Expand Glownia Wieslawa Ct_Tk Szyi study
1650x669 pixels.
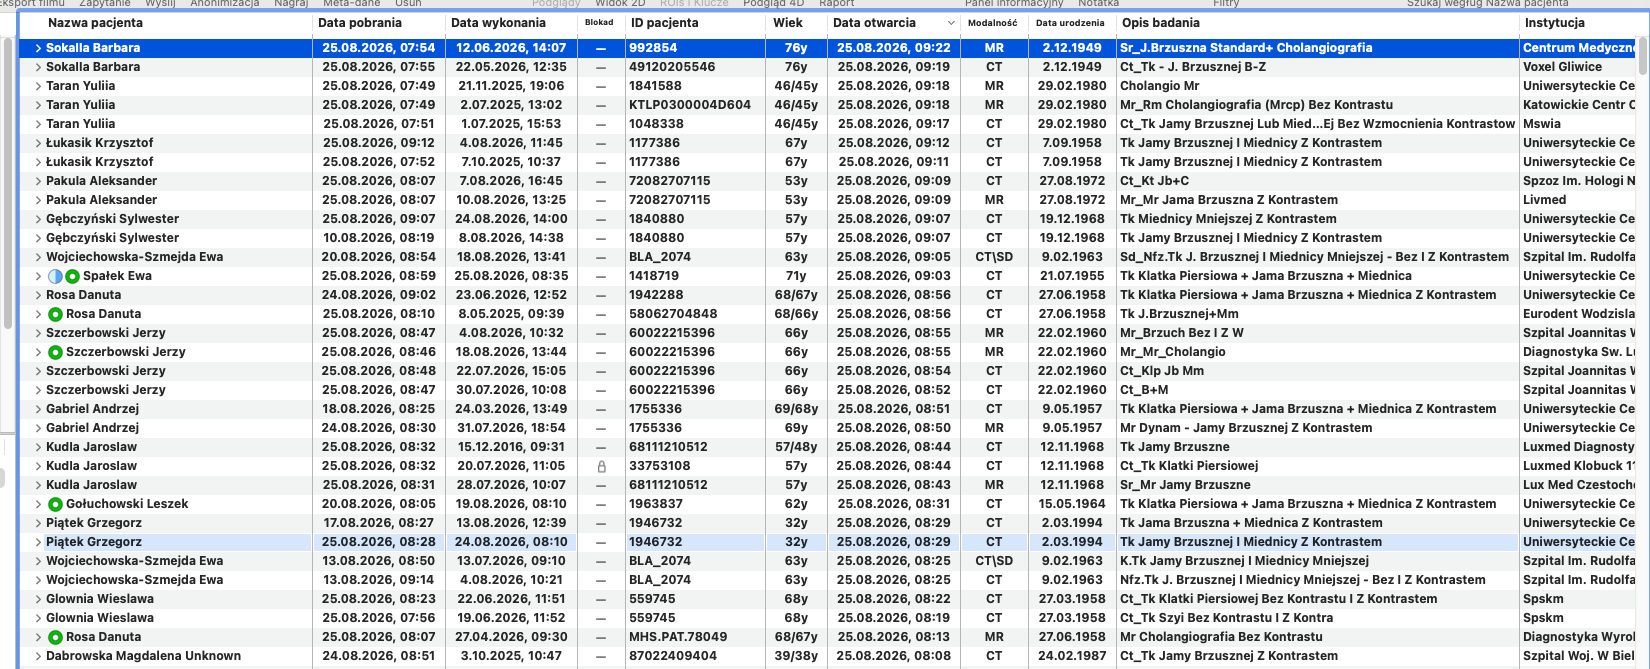point(38,618)
